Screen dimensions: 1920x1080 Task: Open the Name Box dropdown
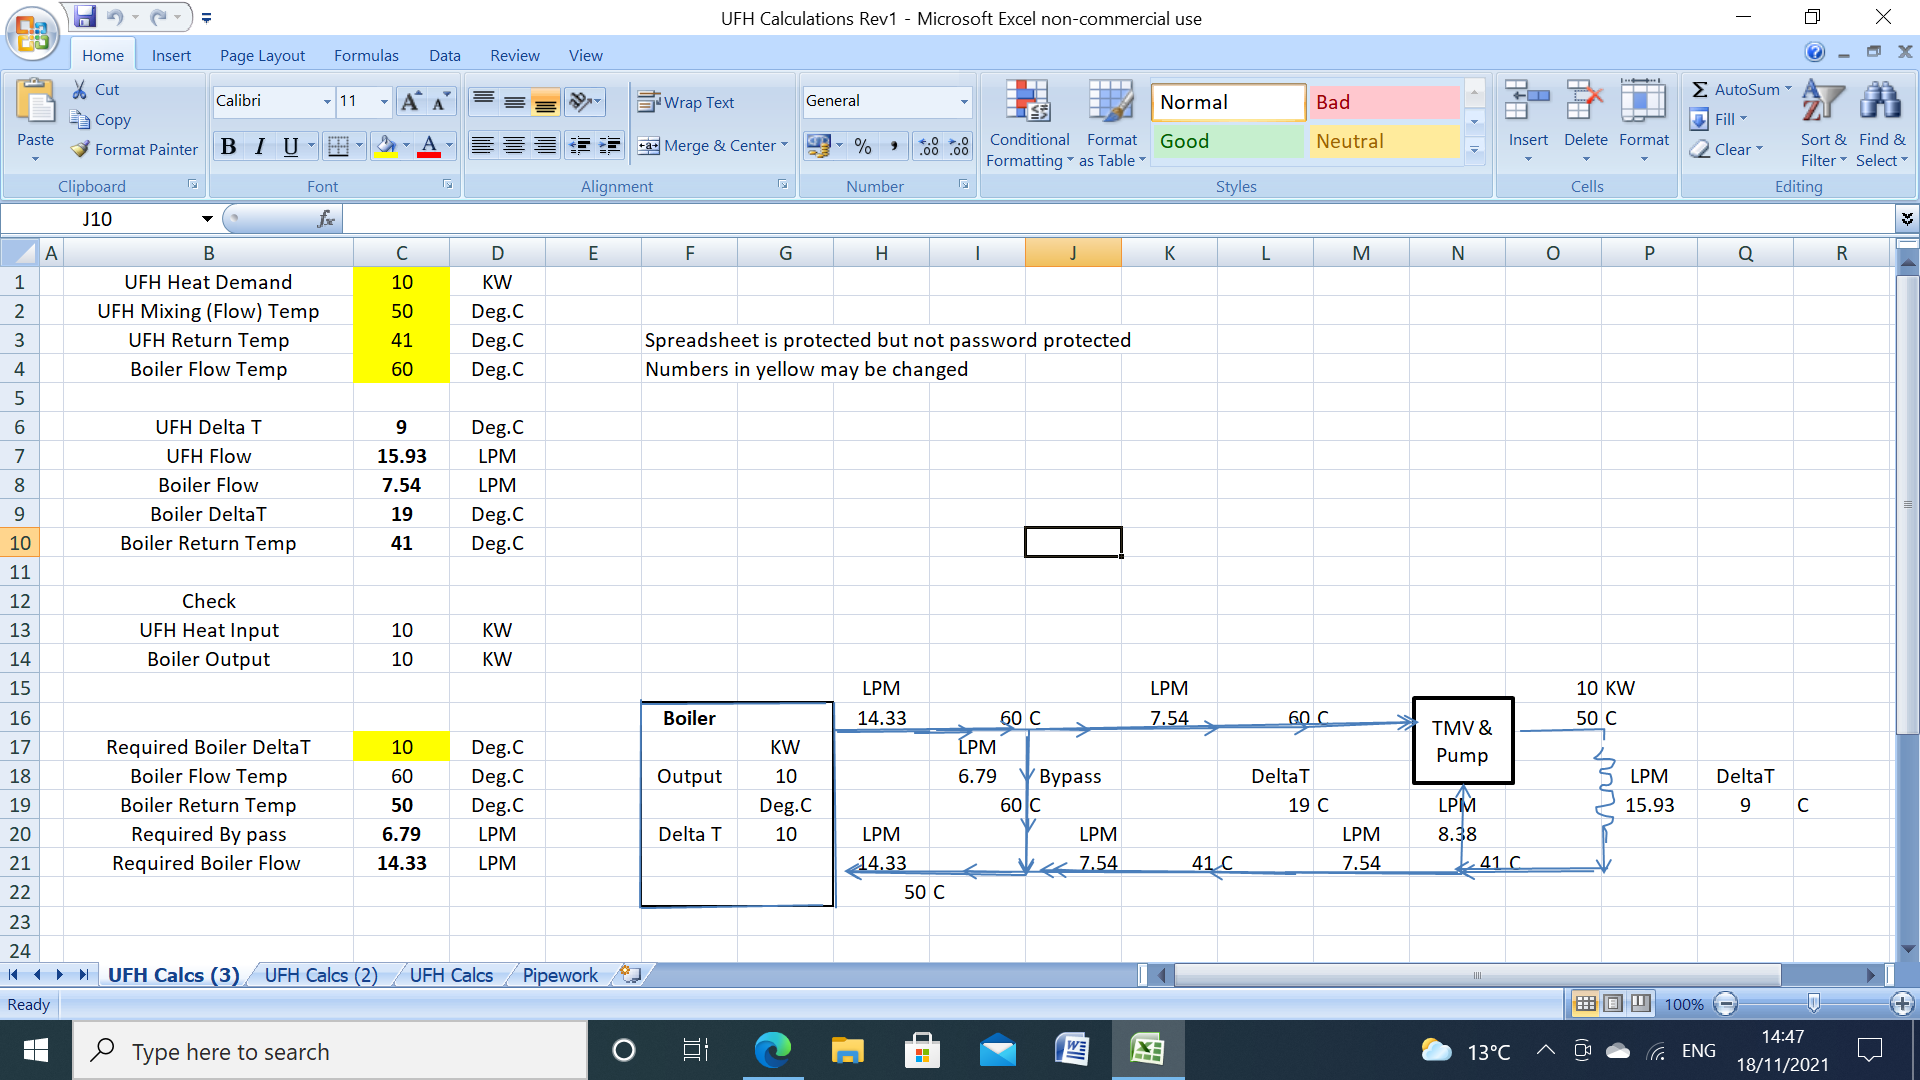[x=207, y=219]
